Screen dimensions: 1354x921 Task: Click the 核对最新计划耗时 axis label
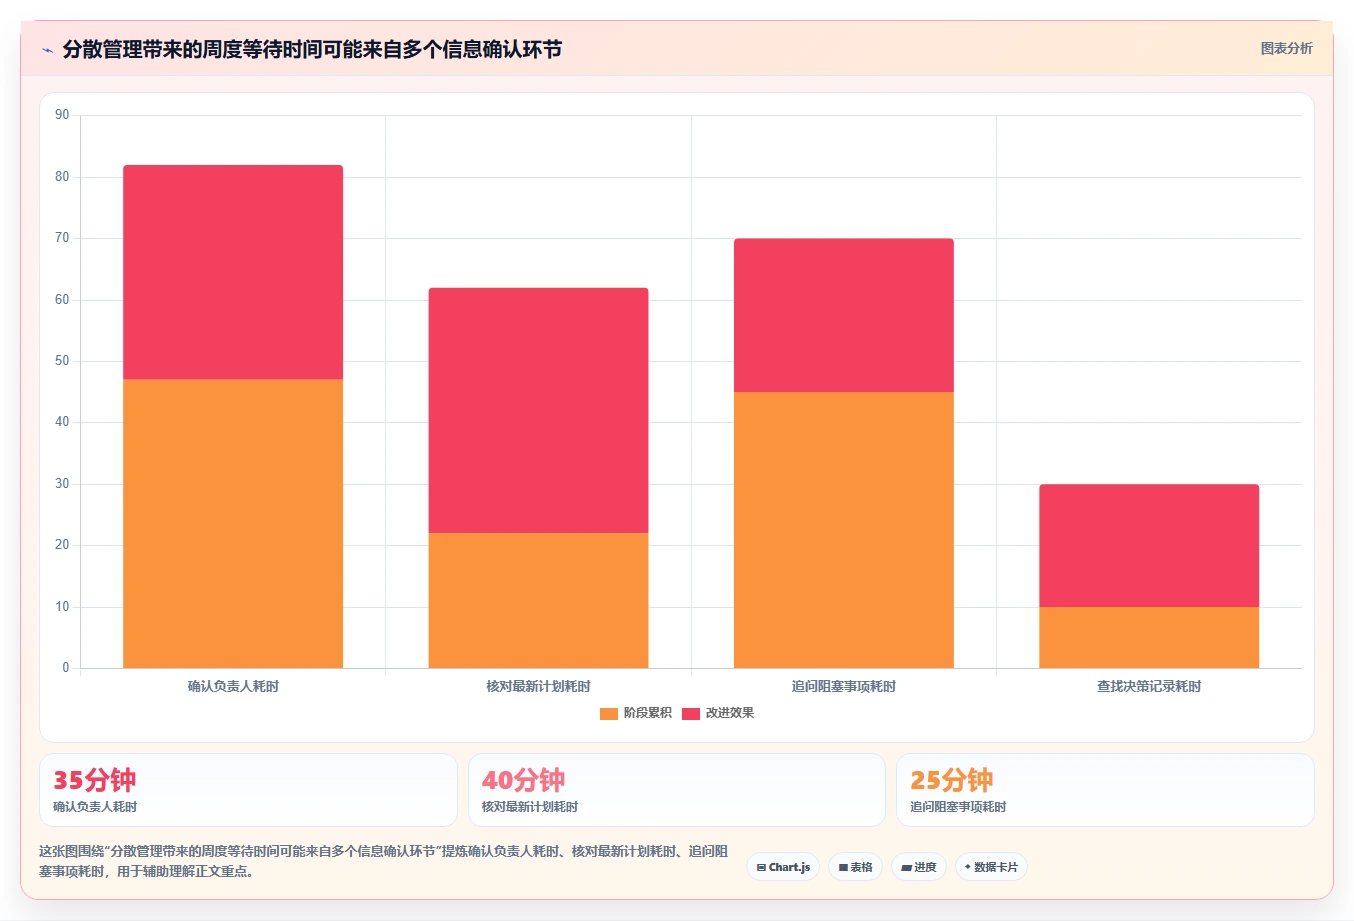[x=538, y=686]
